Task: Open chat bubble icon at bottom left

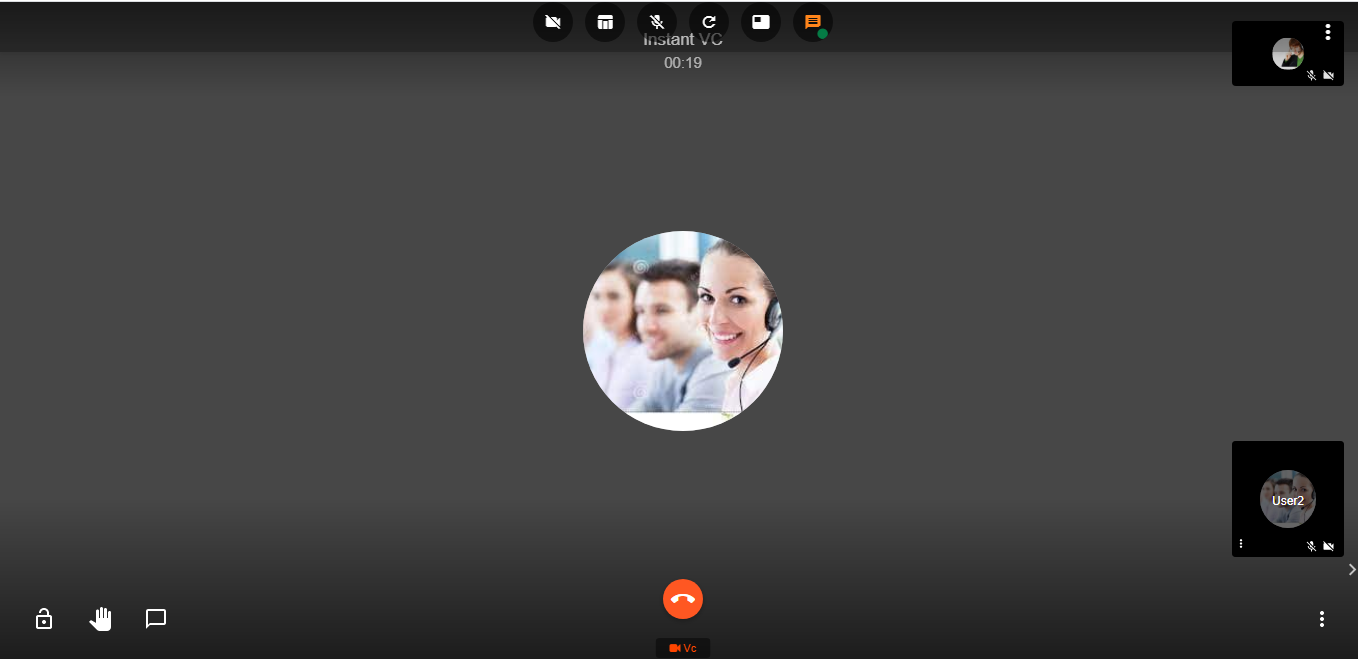Action: click(156, 619)
